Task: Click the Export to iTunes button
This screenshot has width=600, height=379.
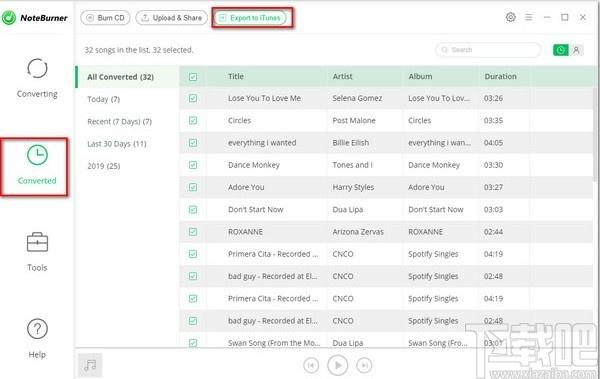Action: point(250,18)
